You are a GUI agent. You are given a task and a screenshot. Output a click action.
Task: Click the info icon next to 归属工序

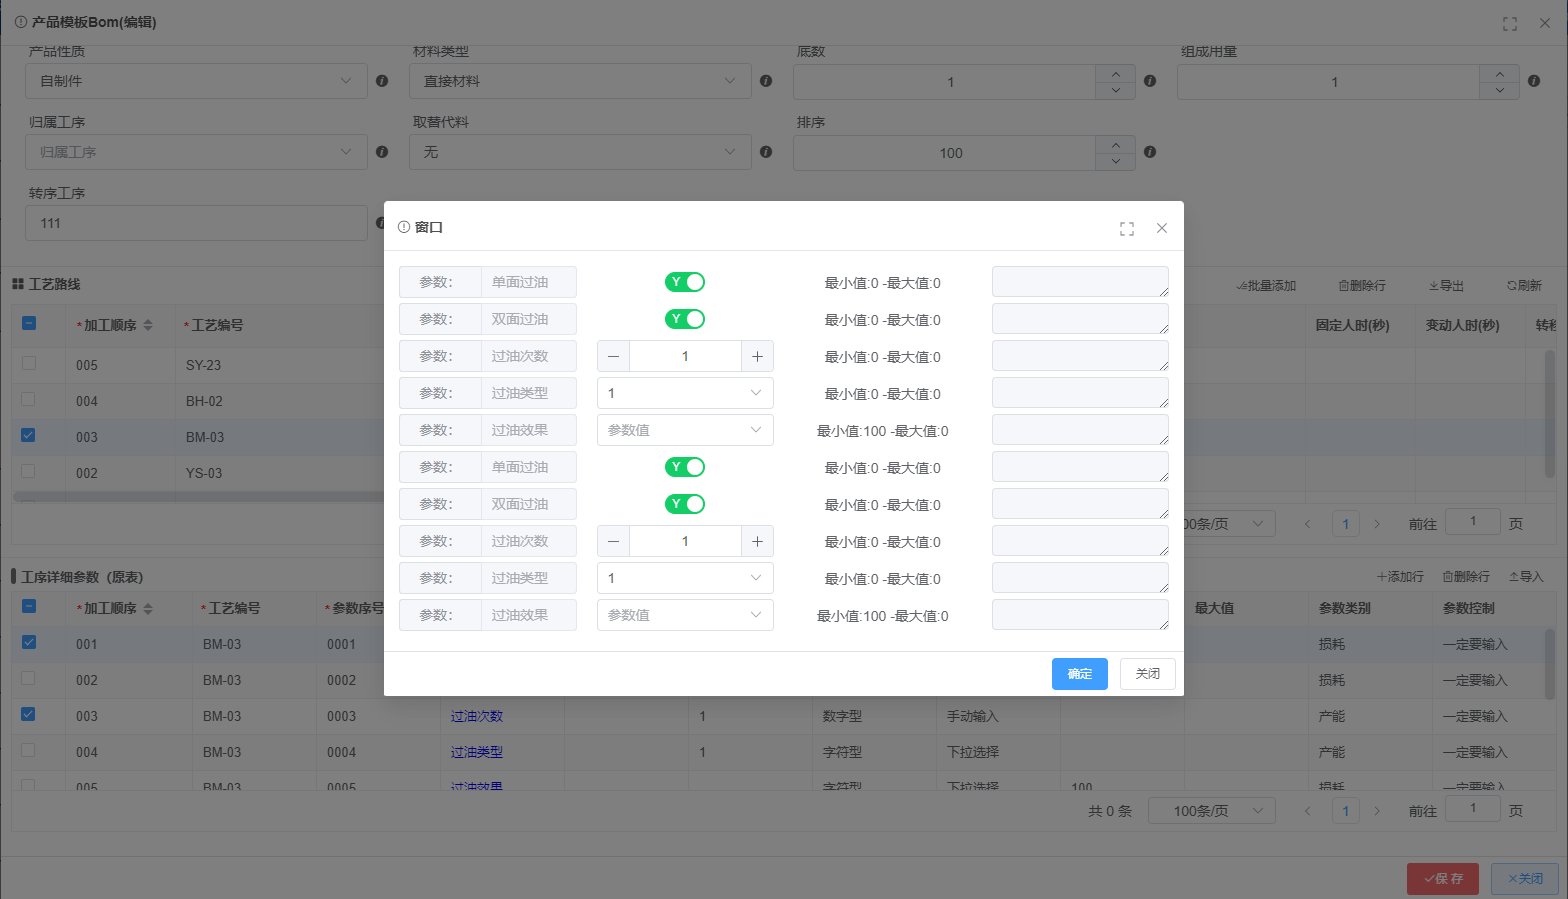382,152
